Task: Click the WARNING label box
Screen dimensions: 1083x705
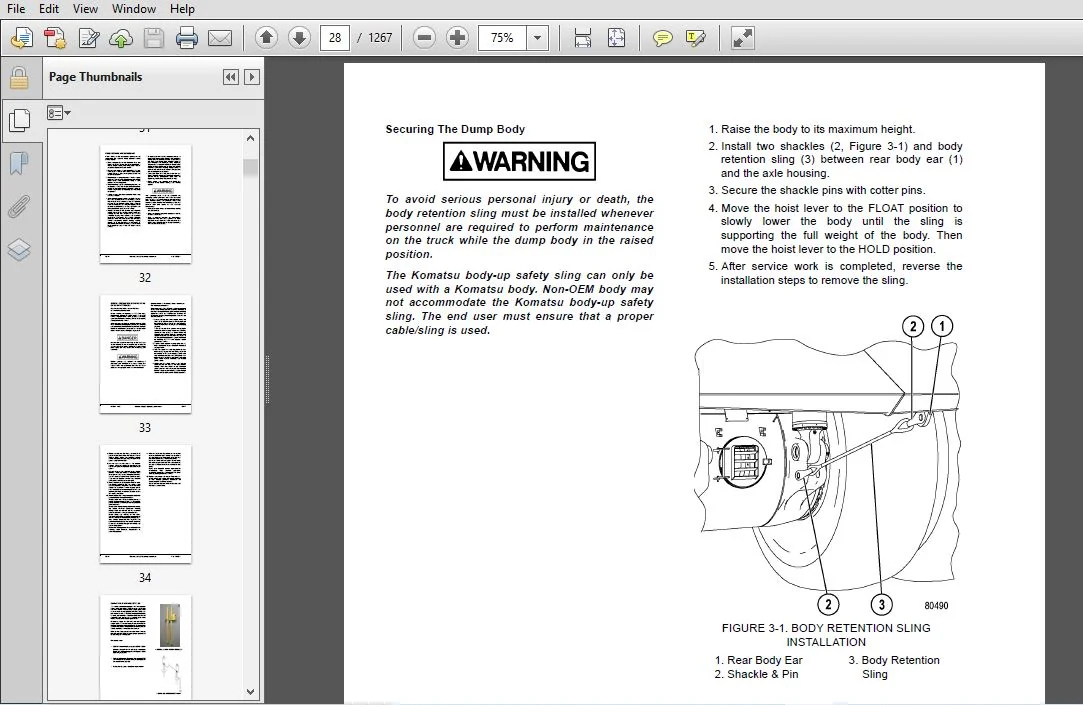Action: tap(519, 161)
